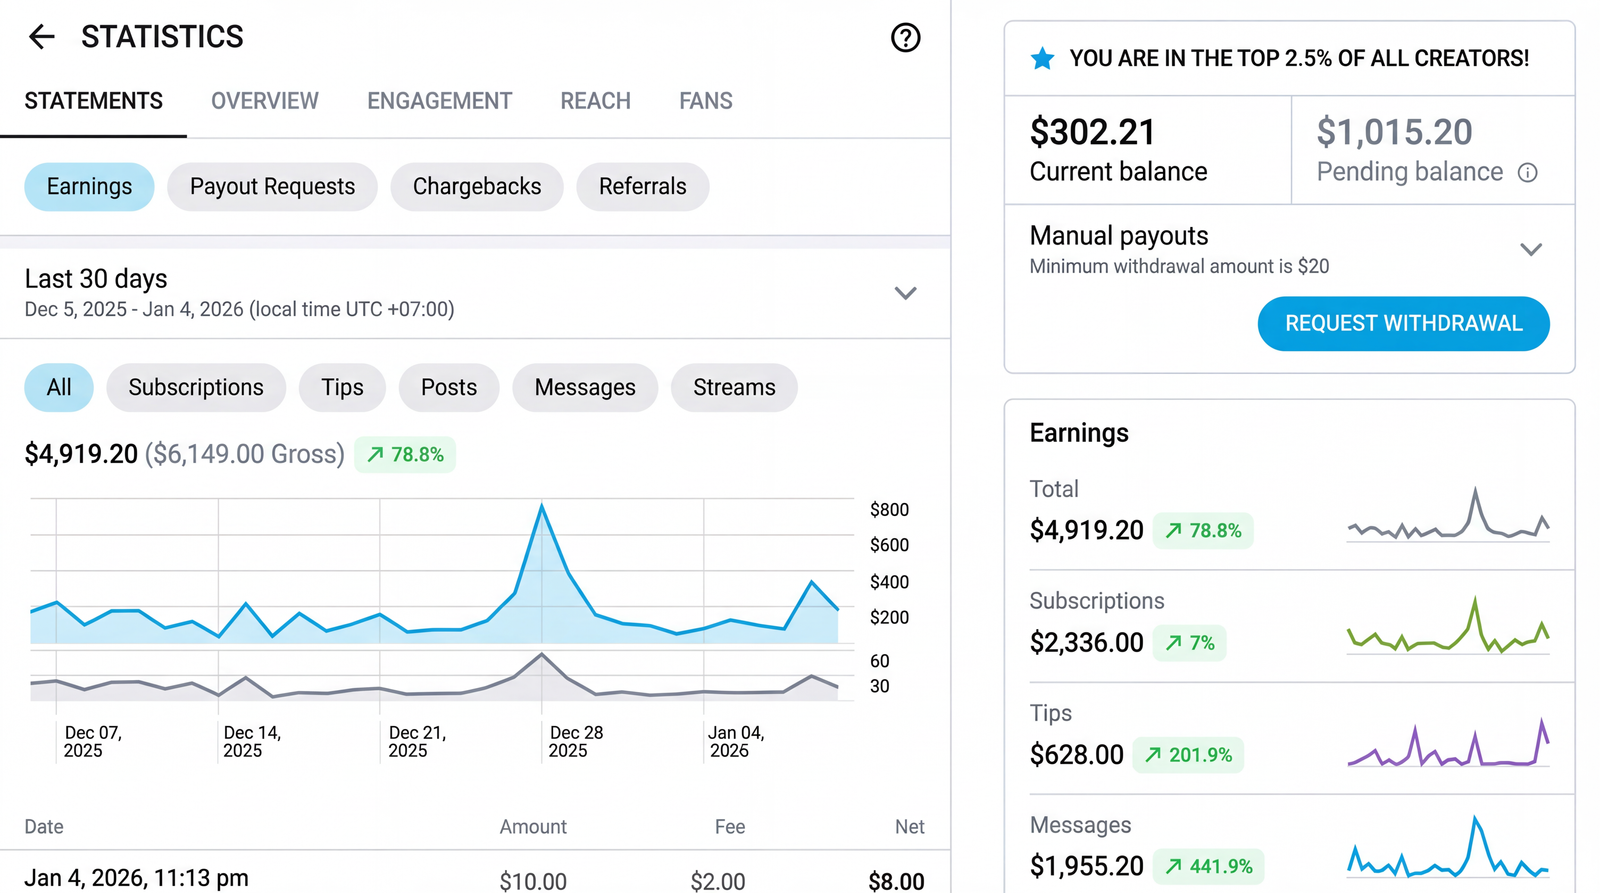Open the Payout Requests section
1600x893 pixels.
[x=272, y=187]
